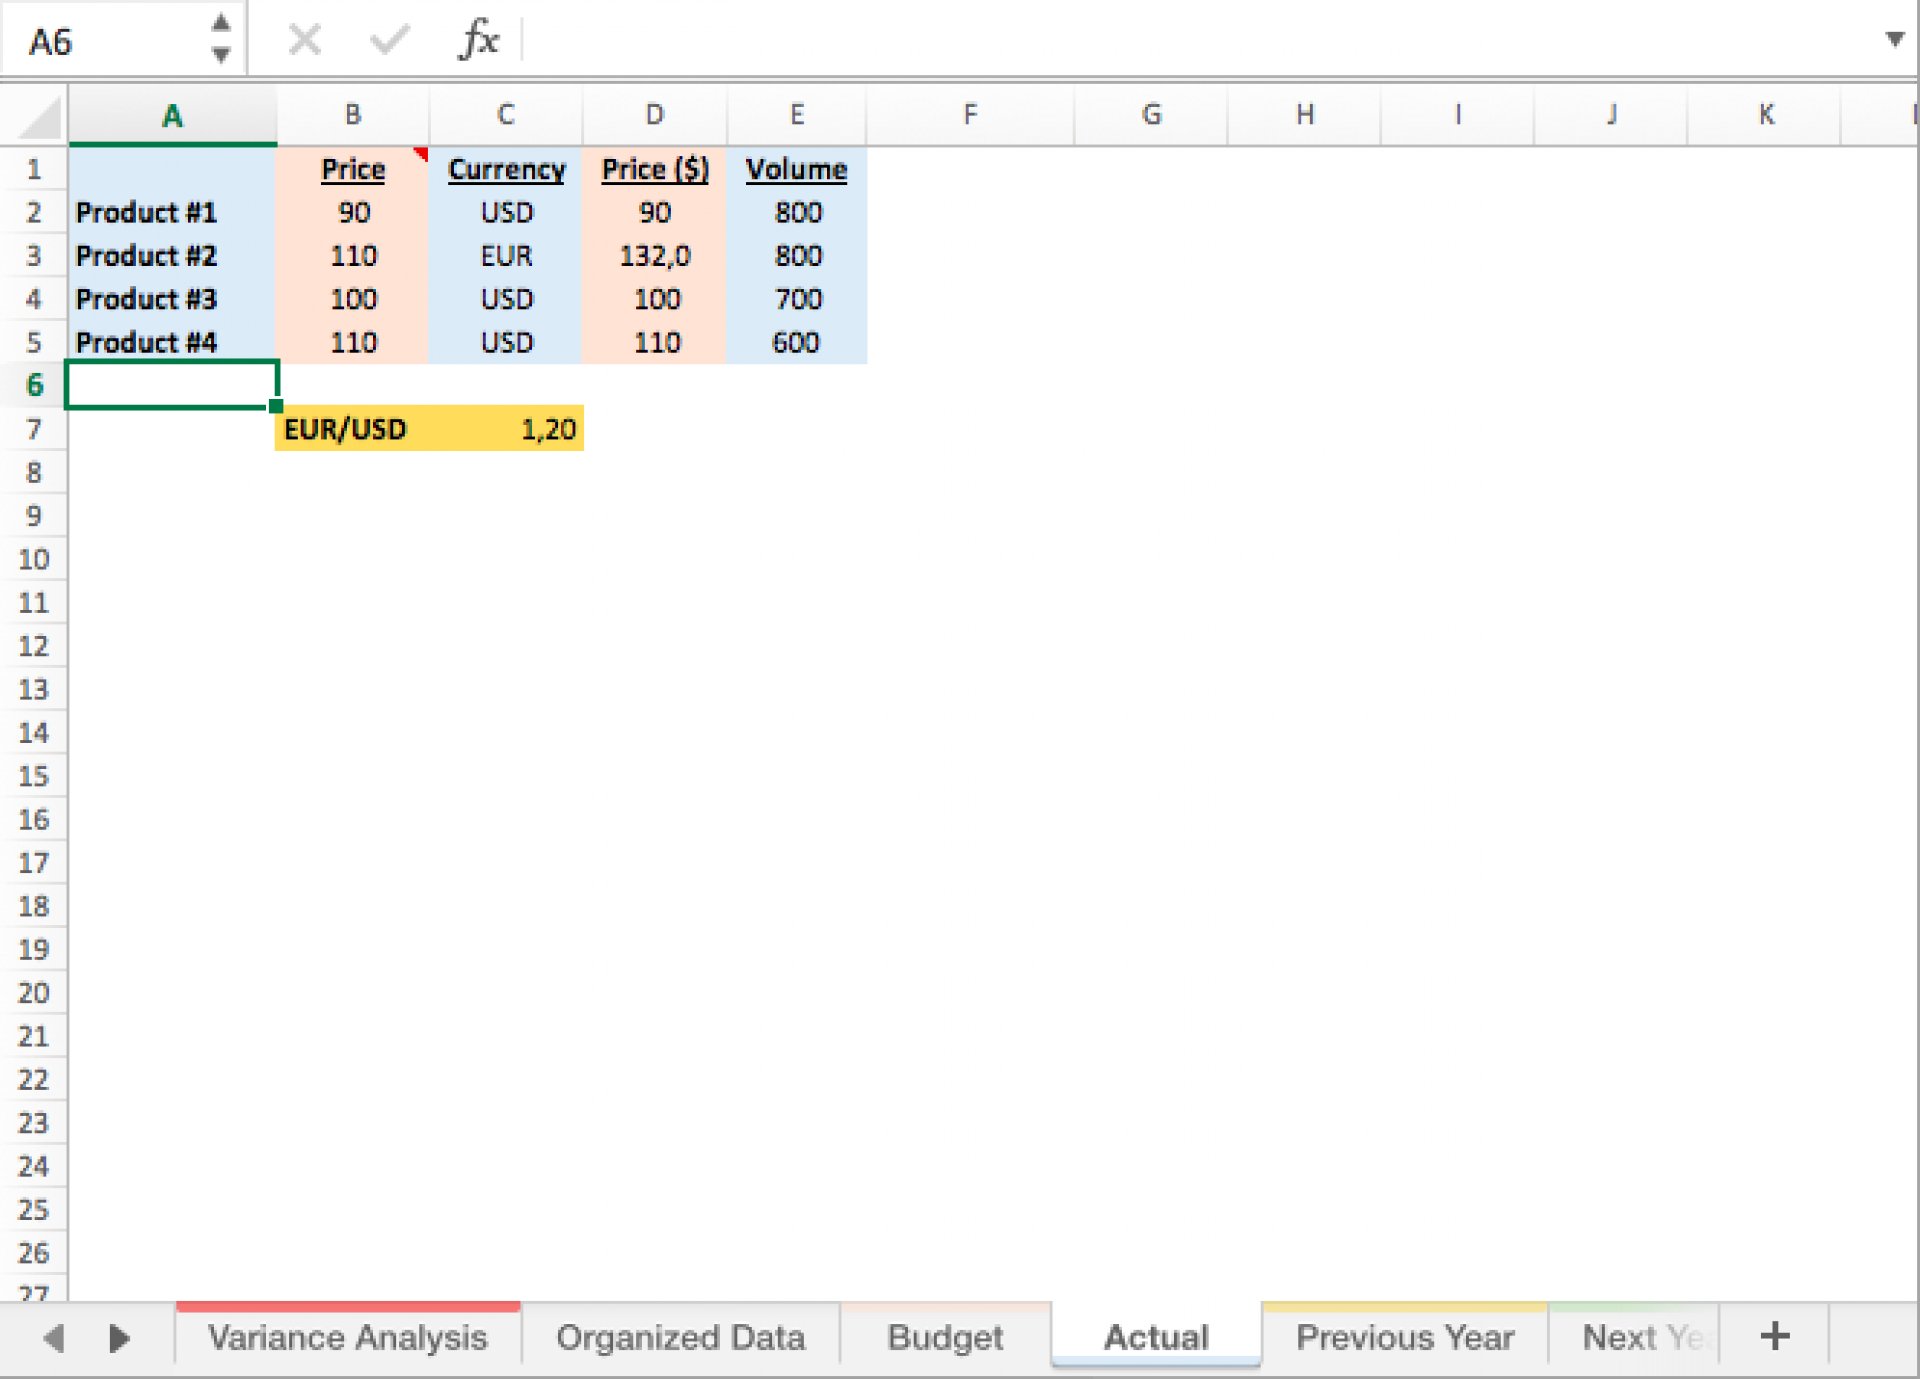Click the volume cell showing 600
Screen dimensions: 1920x1379
point(797,342)
